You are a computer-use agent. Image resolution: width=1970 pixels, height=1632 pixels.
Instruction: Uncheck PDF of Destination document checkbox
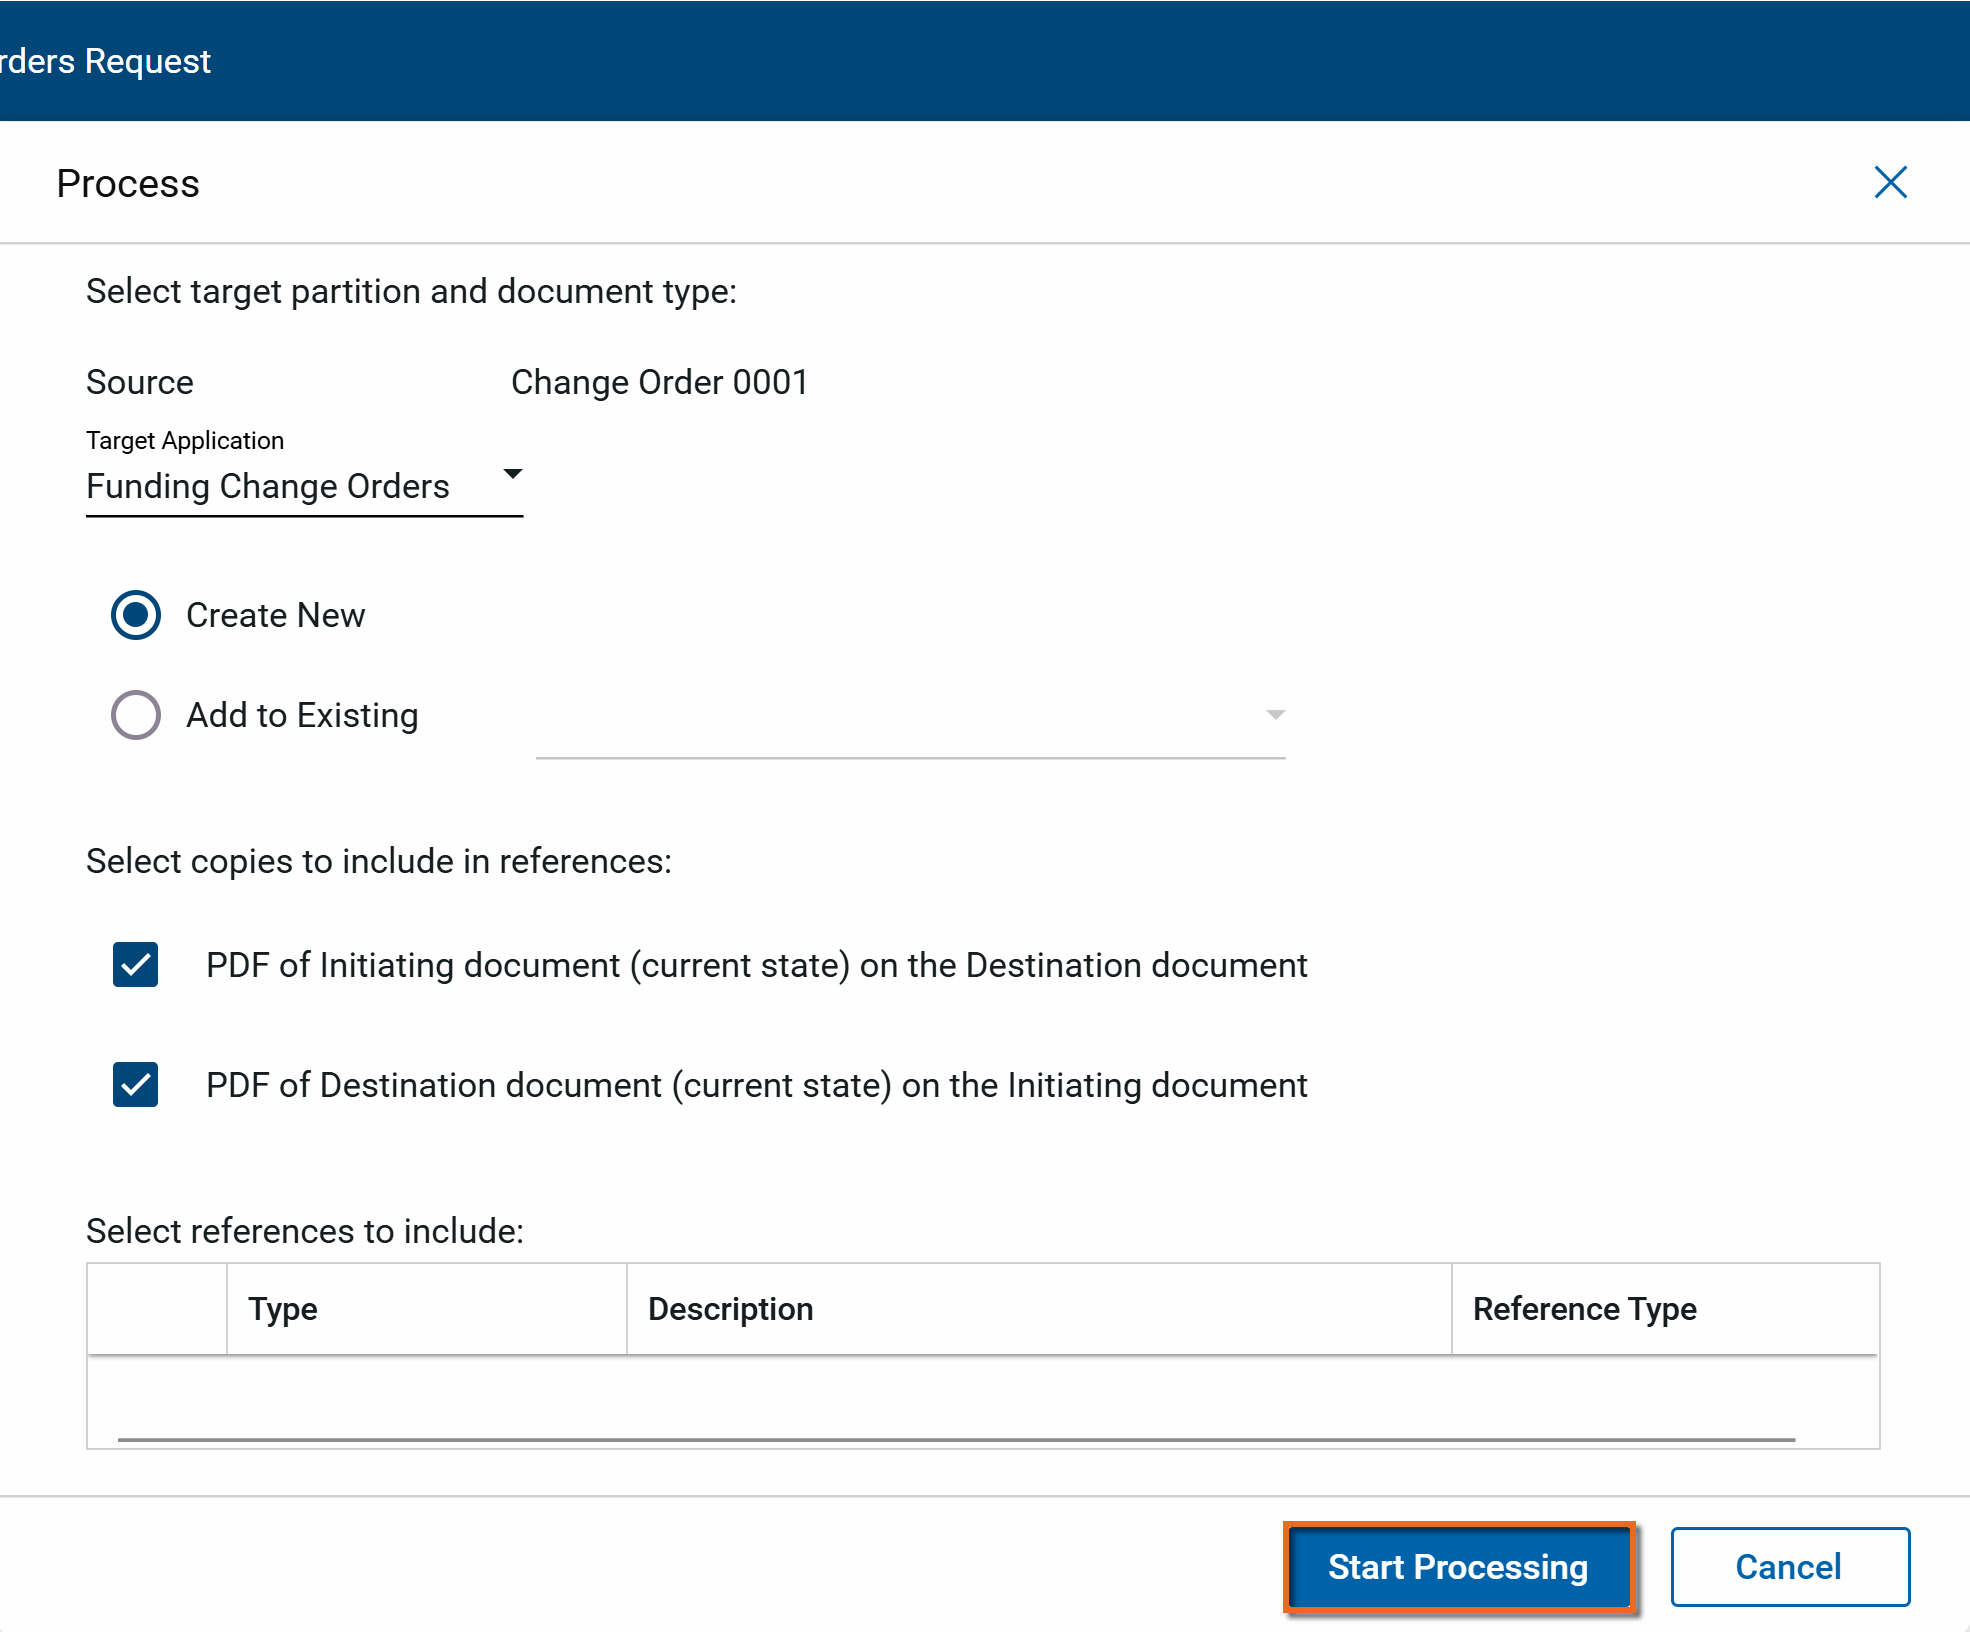[136, 1085]
